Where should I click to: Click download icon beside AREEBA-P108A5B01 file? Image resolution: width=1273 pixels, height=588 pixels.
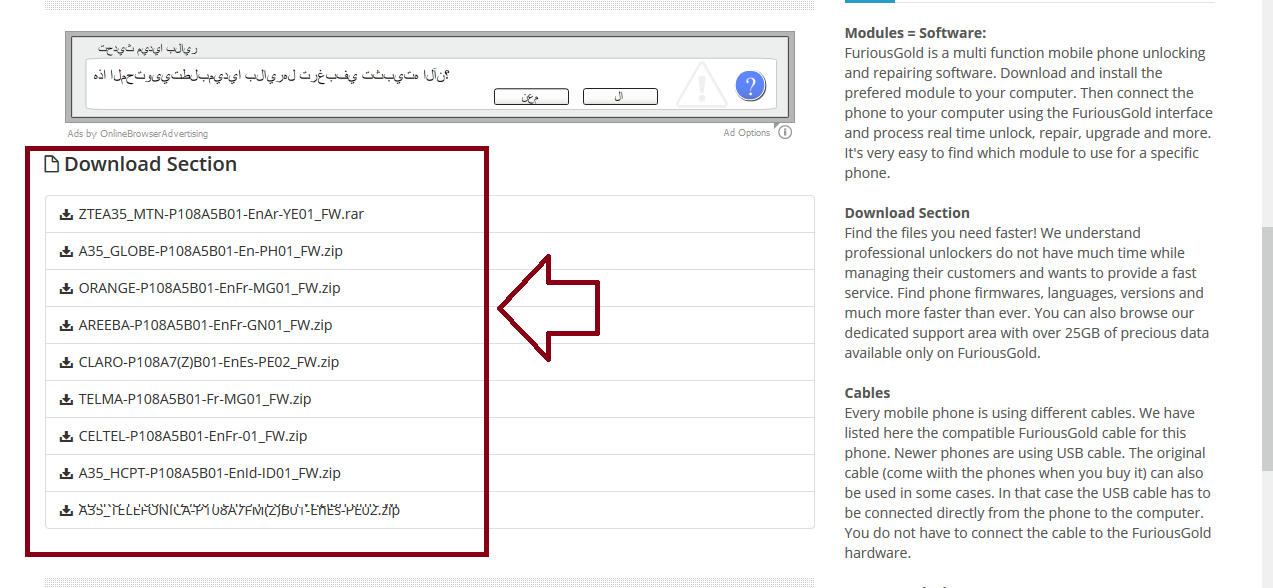pyautogui.click(x=66, y=325)
